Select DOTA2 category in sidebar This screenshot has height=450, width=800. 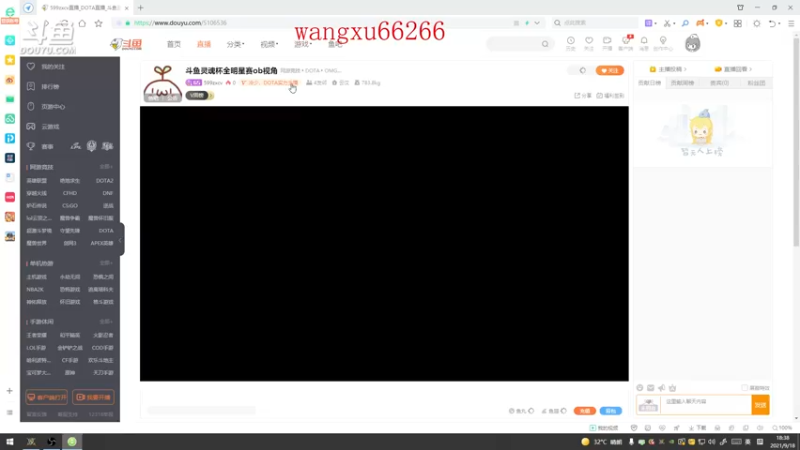pyautogui.click(x=105, y=181)
